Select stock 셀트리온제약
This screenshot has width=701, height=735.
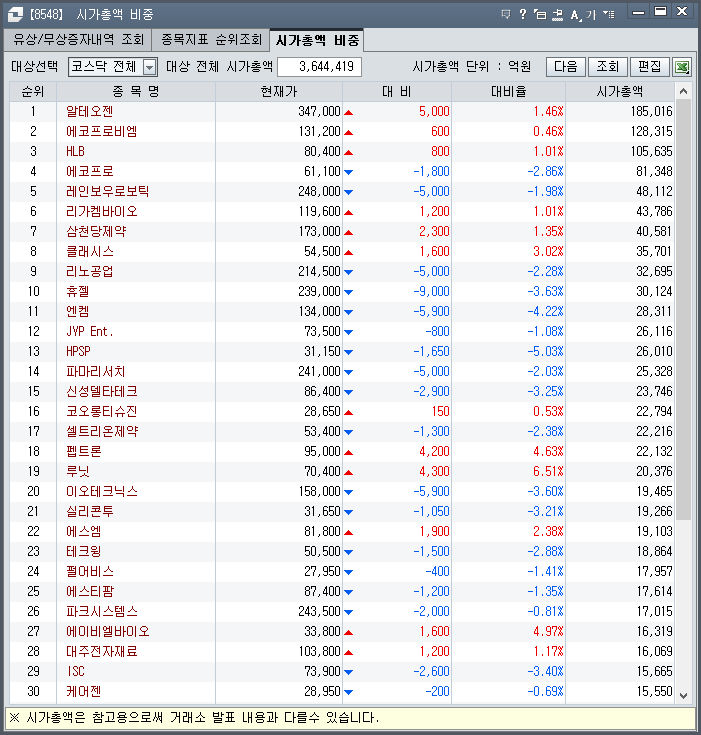click(x=102, y=431)
